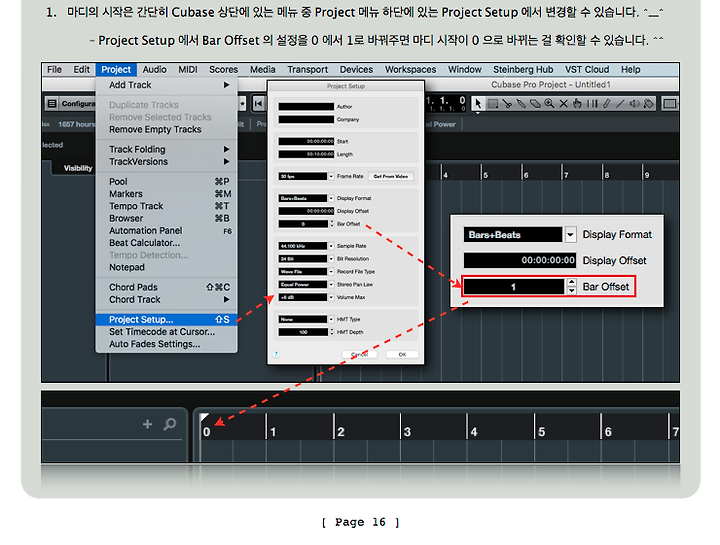Open the Transport menu
720x545 pixels.
pos(308,69)
